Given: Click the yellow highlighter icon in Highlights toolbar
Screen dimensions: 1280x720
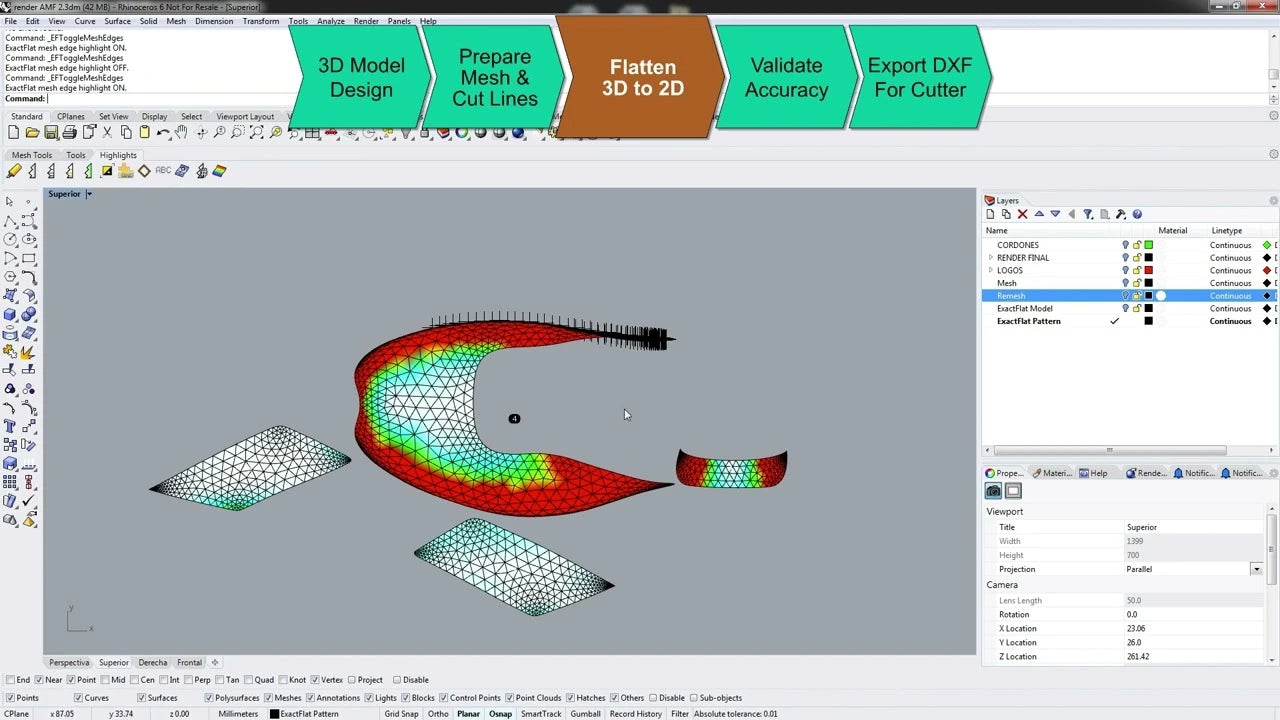Looking at the screenshot, I should 14,171.
